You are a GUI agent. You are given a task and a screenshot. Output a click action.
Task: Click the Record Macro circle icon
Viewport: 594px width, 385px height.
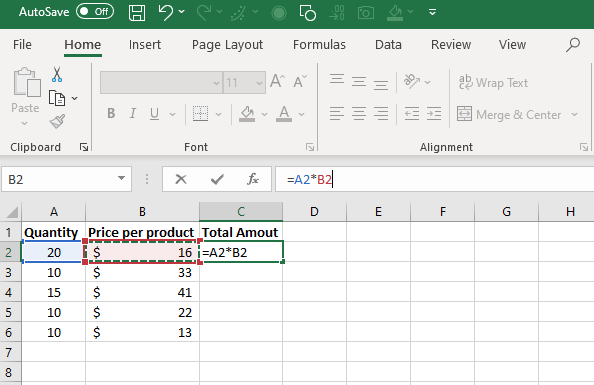coord(279,13)
